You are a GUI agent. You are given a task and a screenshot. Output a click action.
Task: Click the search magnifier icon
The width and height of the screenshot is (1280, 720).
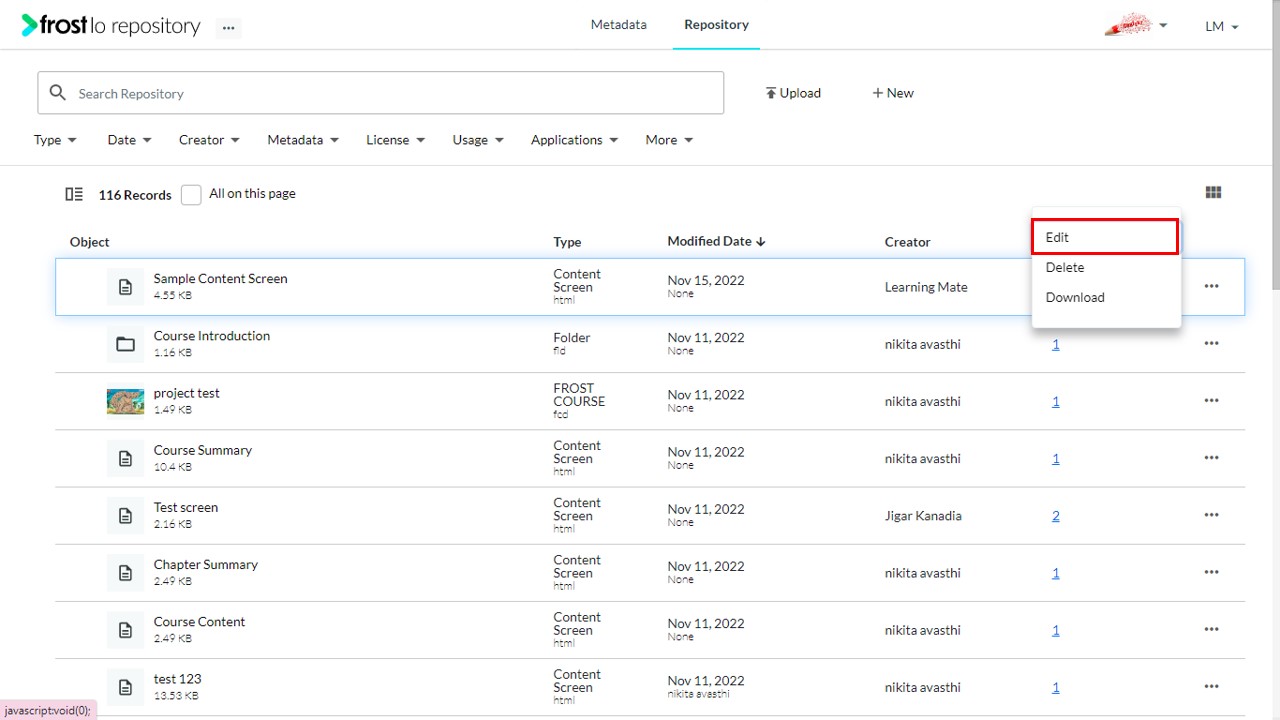(x=58, y=93)
